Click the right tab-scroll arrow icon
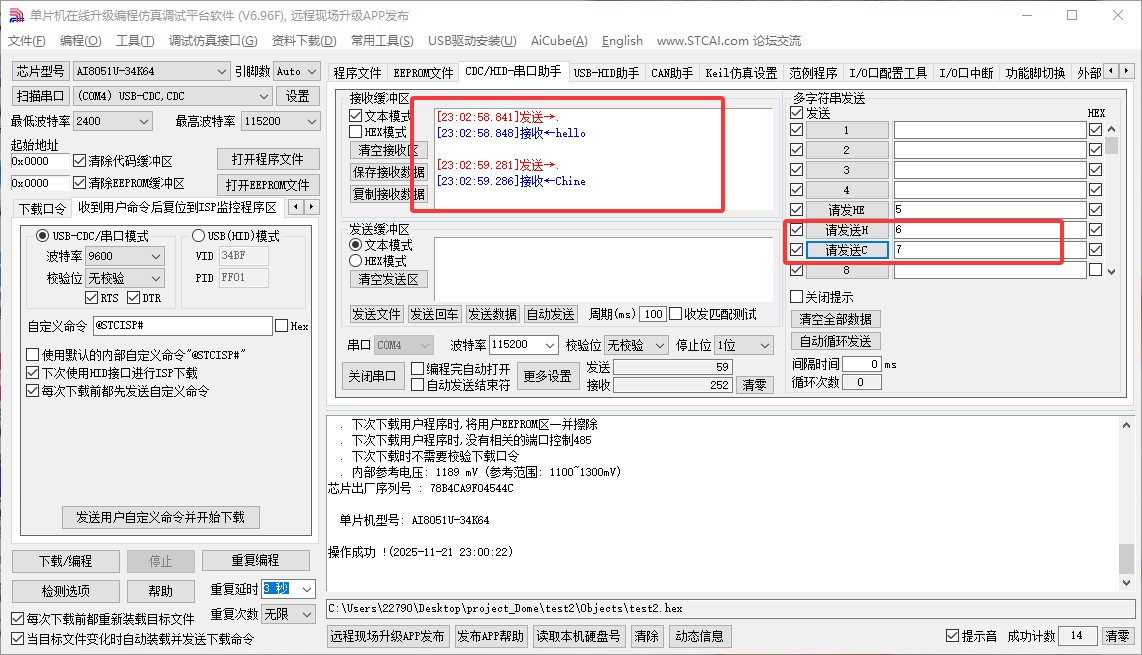This screenshot has height=655, width=1142. coord(1128,71)
